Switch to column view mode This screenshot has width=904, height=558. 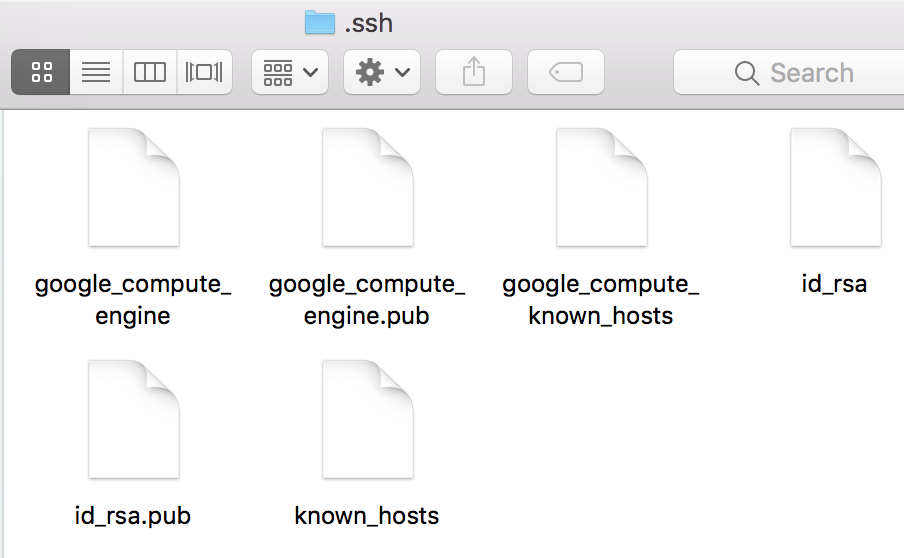(150, 72)
